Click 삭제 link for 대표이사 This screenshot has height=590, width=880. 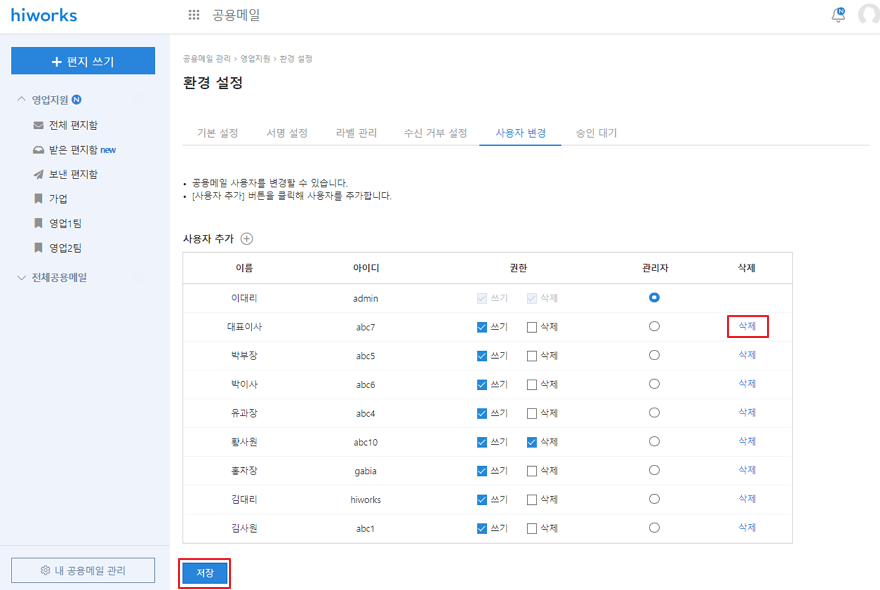tap(747, 326)
